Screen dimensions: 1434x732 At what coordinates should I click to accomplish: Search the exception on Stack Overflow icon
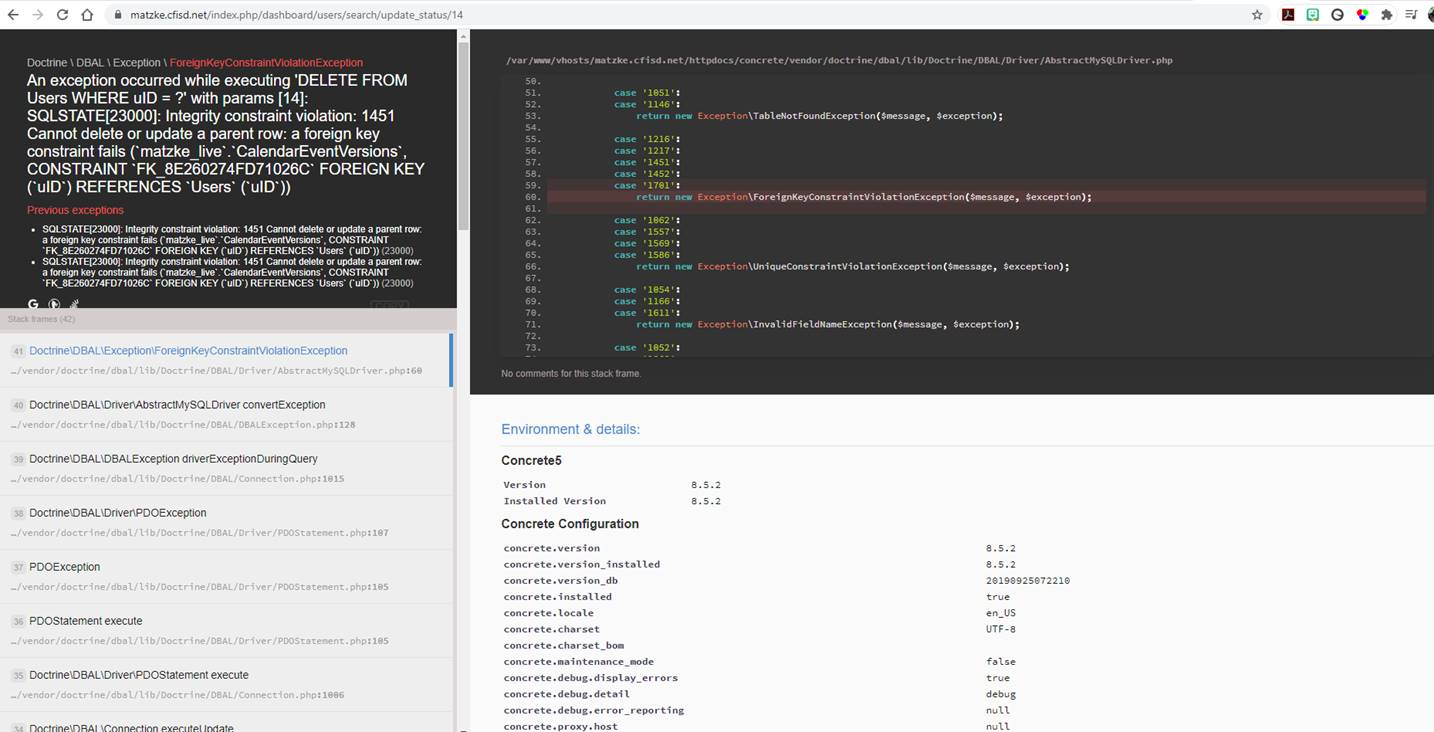55,303
